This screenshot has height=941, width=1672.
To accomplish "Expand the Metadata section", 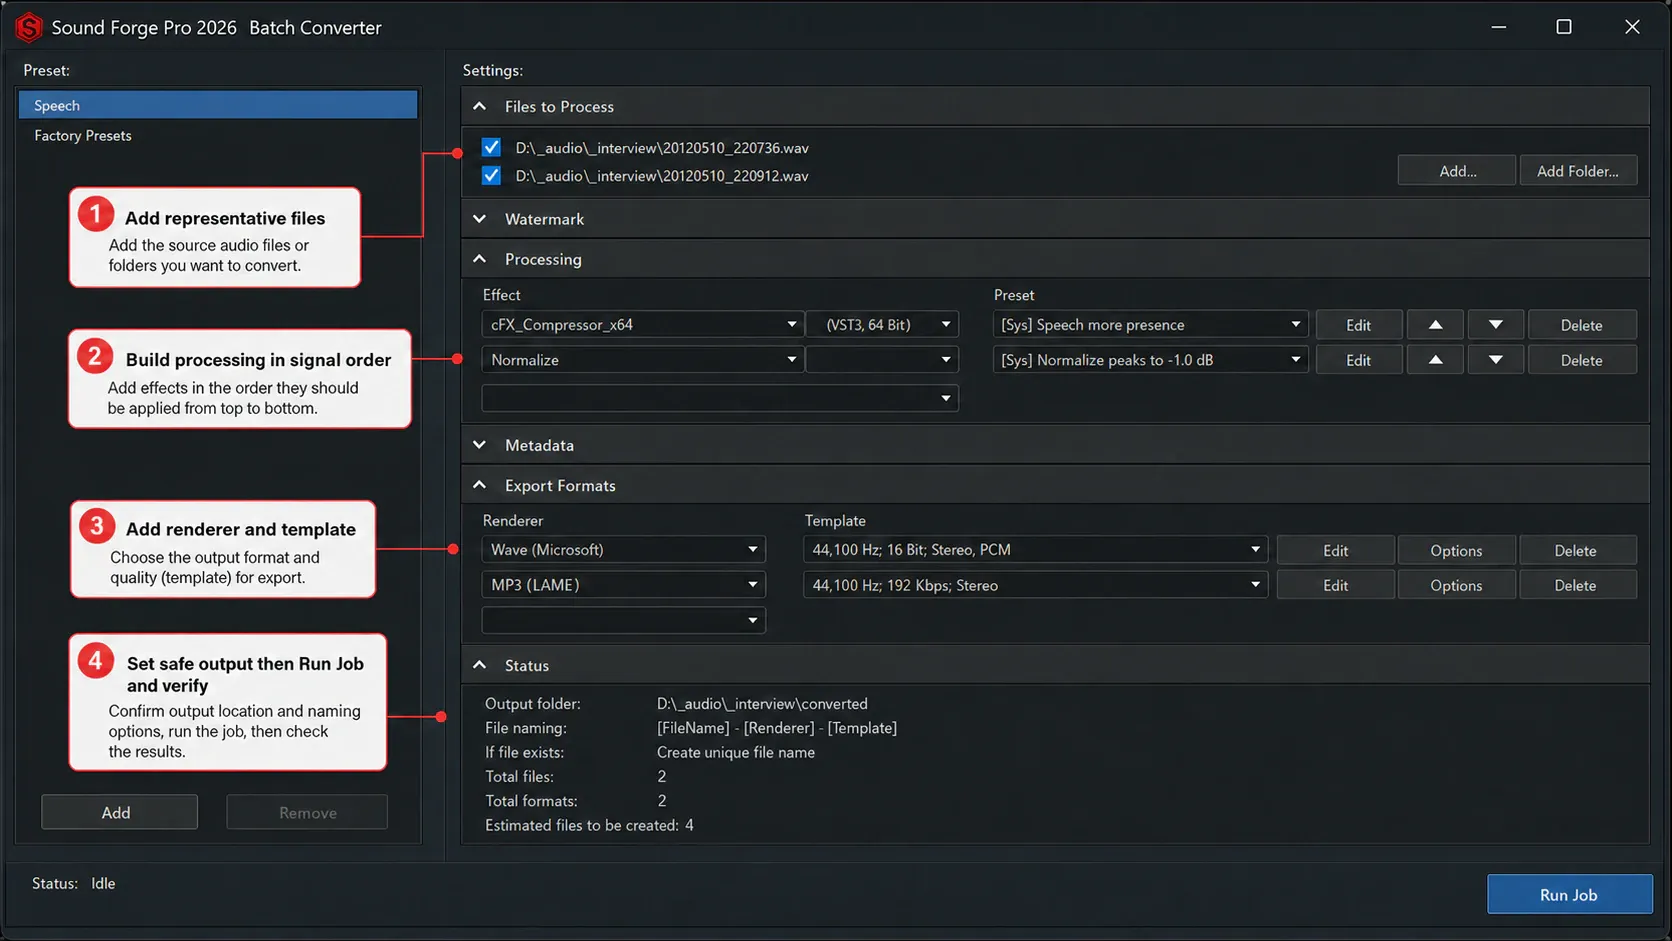I will [480, 445].
